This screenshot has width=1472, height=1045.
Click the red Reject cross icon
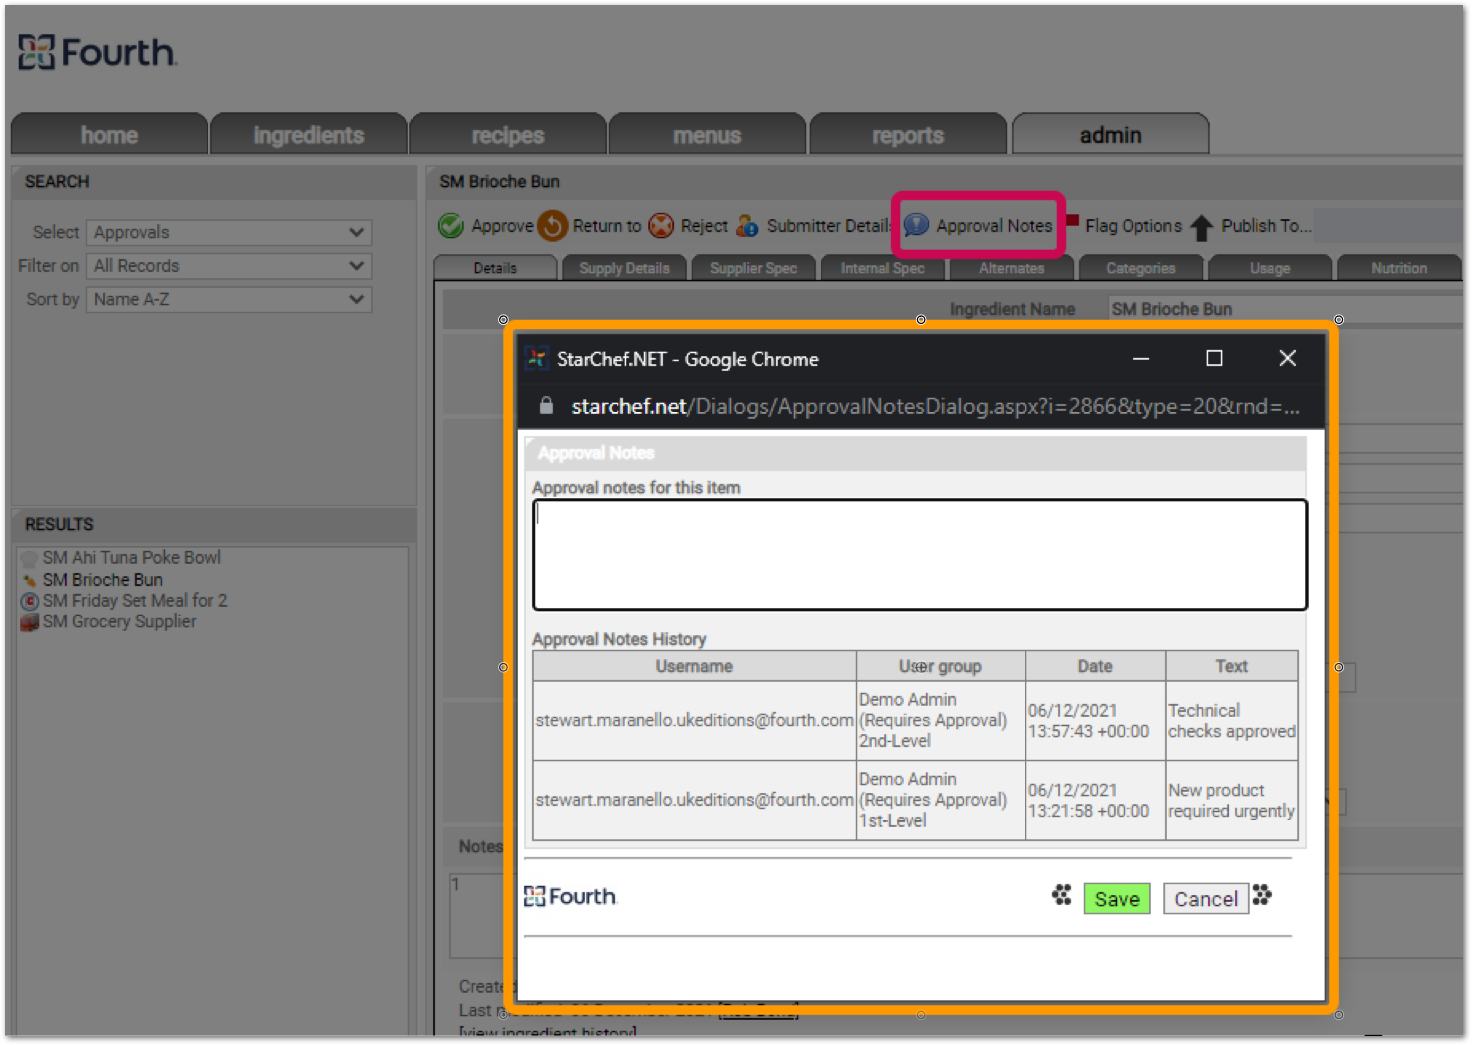(x=661, y=226)
